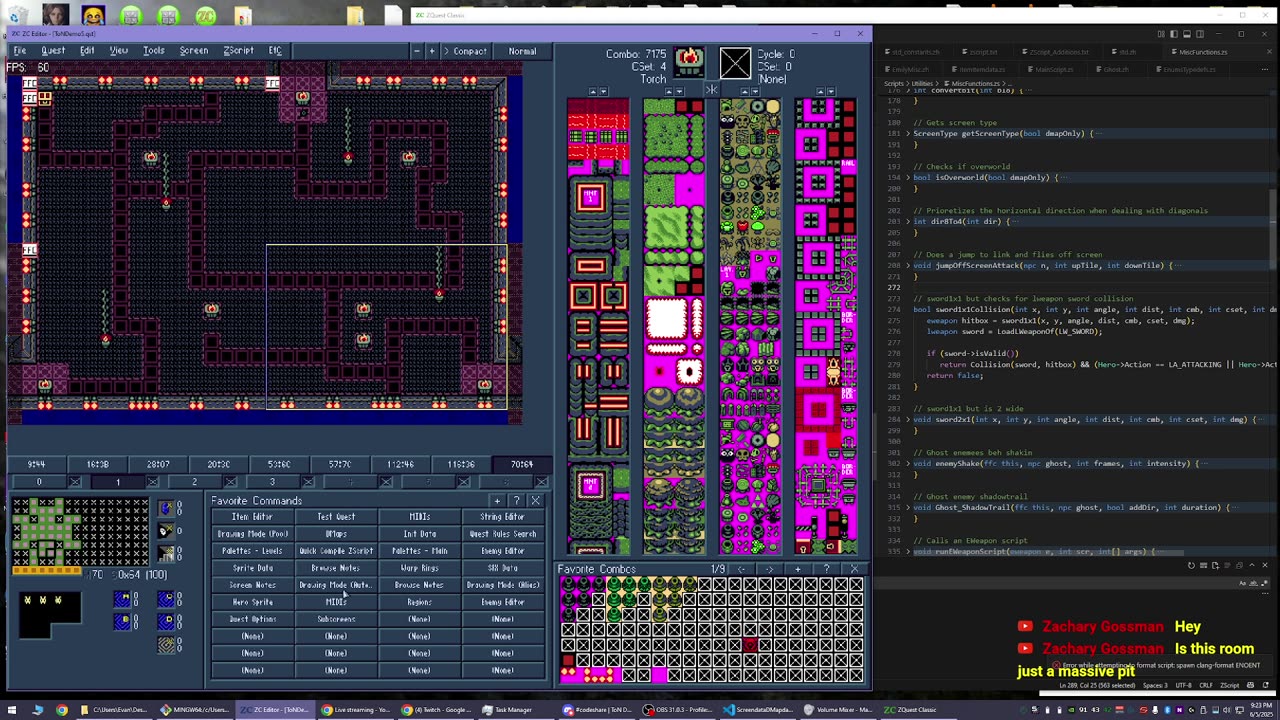Expand the dir8To4 function fold
The height and width of the screenshot is (720, 1280).
tap(908, 222)
